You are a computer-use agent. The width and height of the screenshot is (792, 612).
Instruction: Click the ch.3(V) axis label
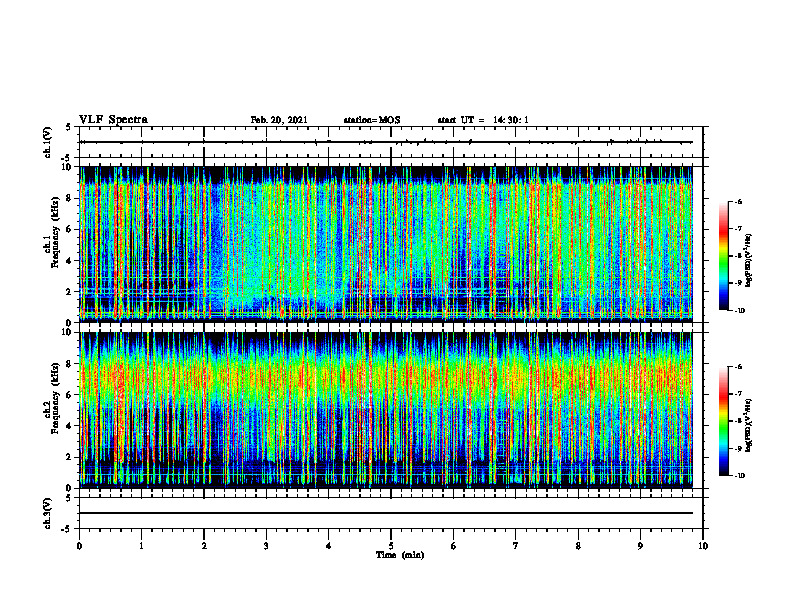(47, 513)
